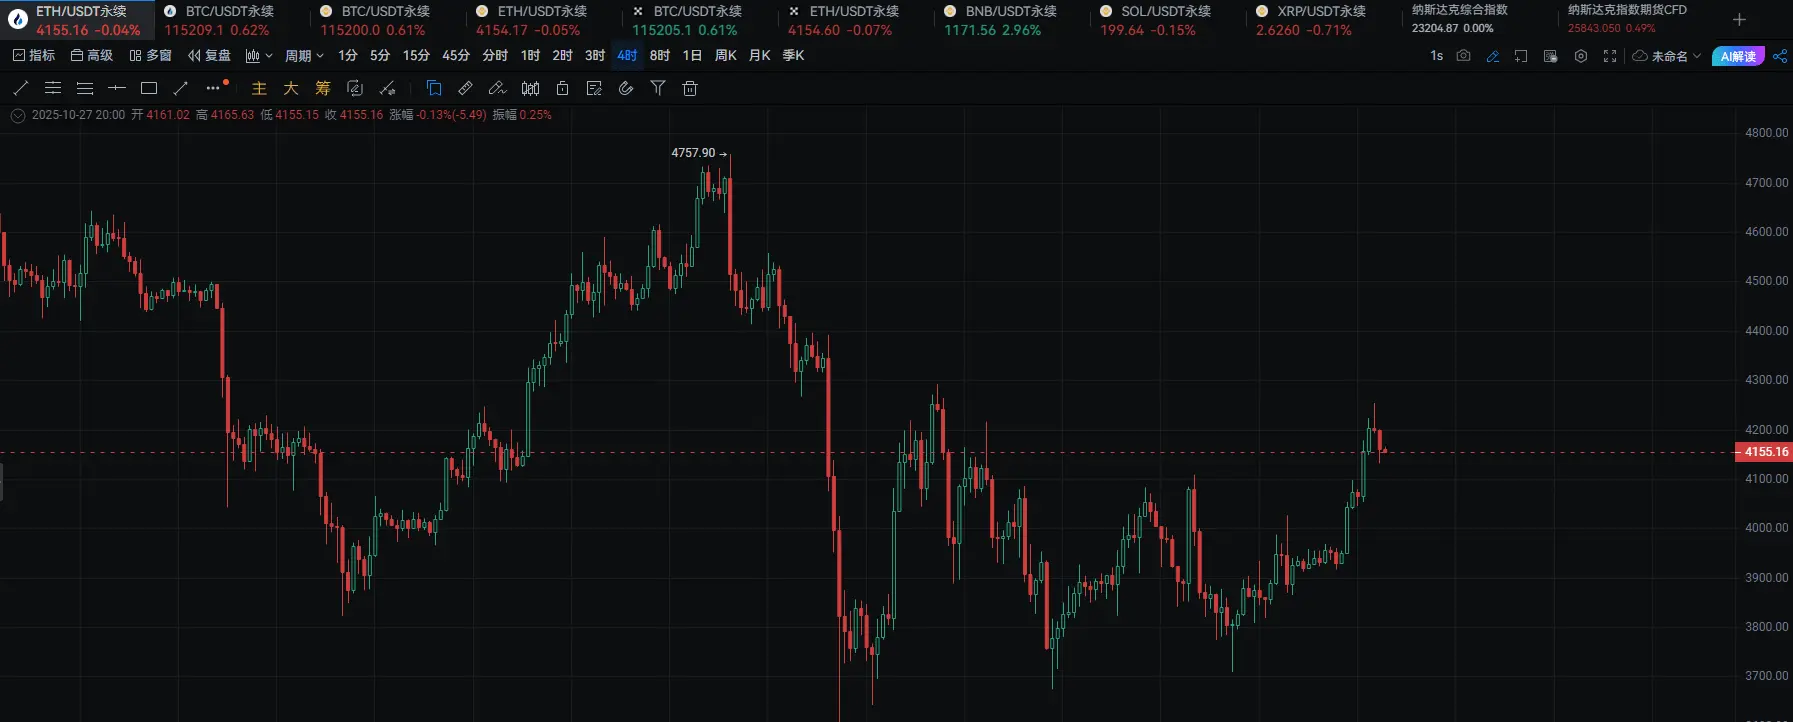Delete drawings with the trash icon
The image size is (1793, 722).
pos(690,88)
